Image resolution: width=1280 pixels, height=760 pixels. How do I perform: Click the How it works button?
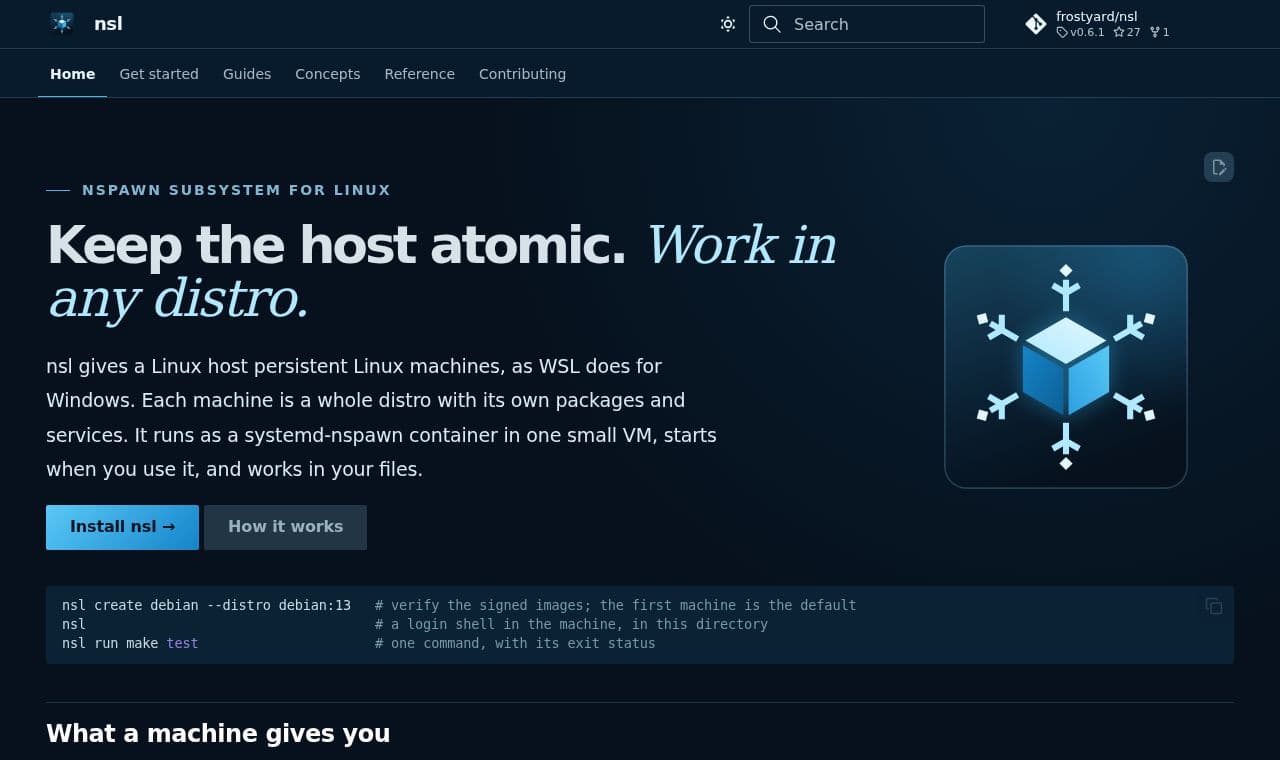coord(285,527)
